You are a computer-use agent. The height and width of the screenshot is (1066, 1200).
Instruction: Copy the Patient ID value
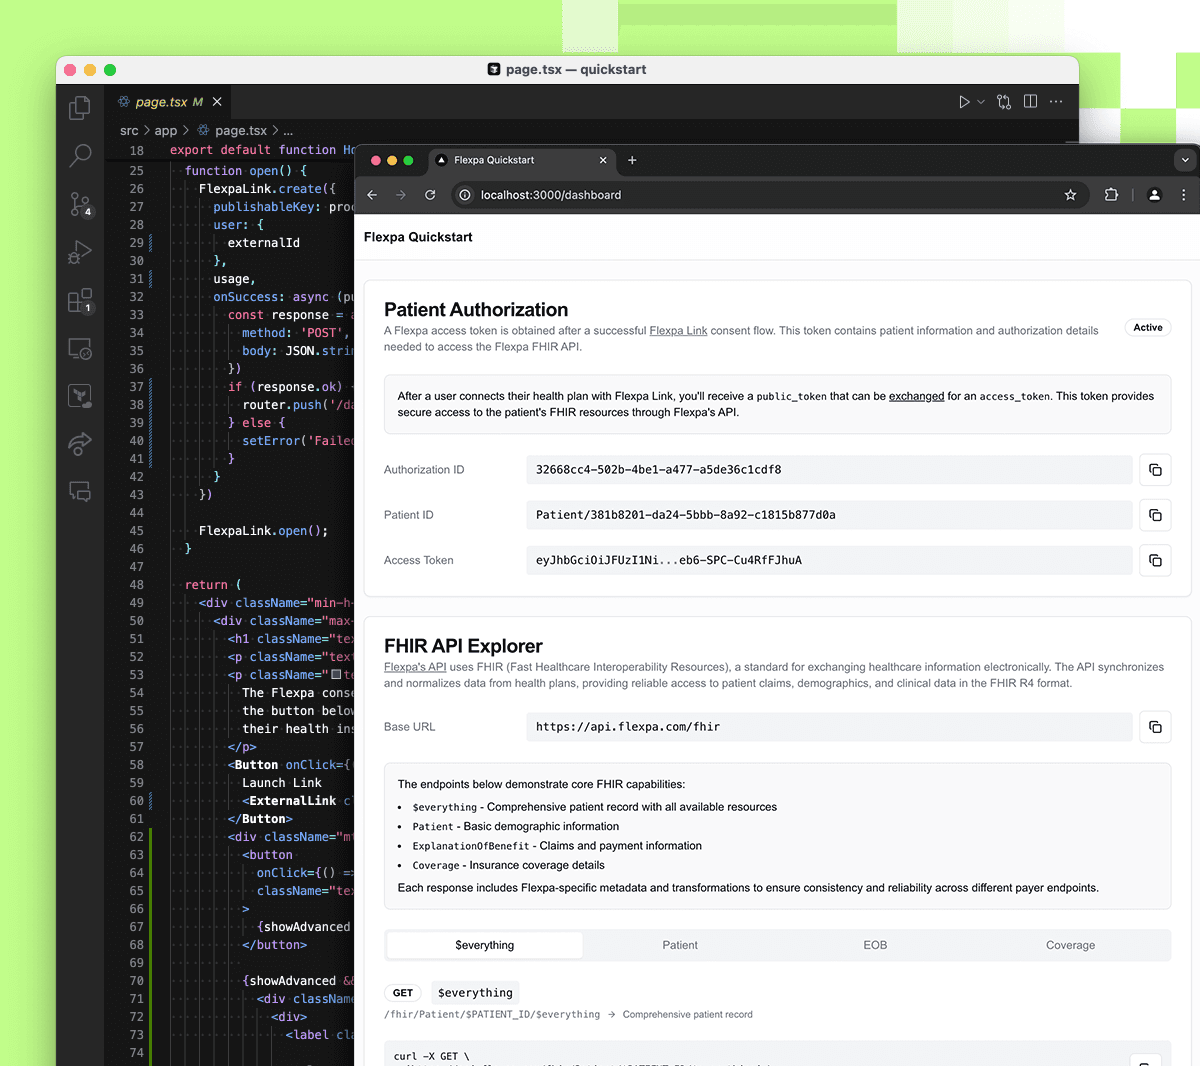tap(1155, 515)
